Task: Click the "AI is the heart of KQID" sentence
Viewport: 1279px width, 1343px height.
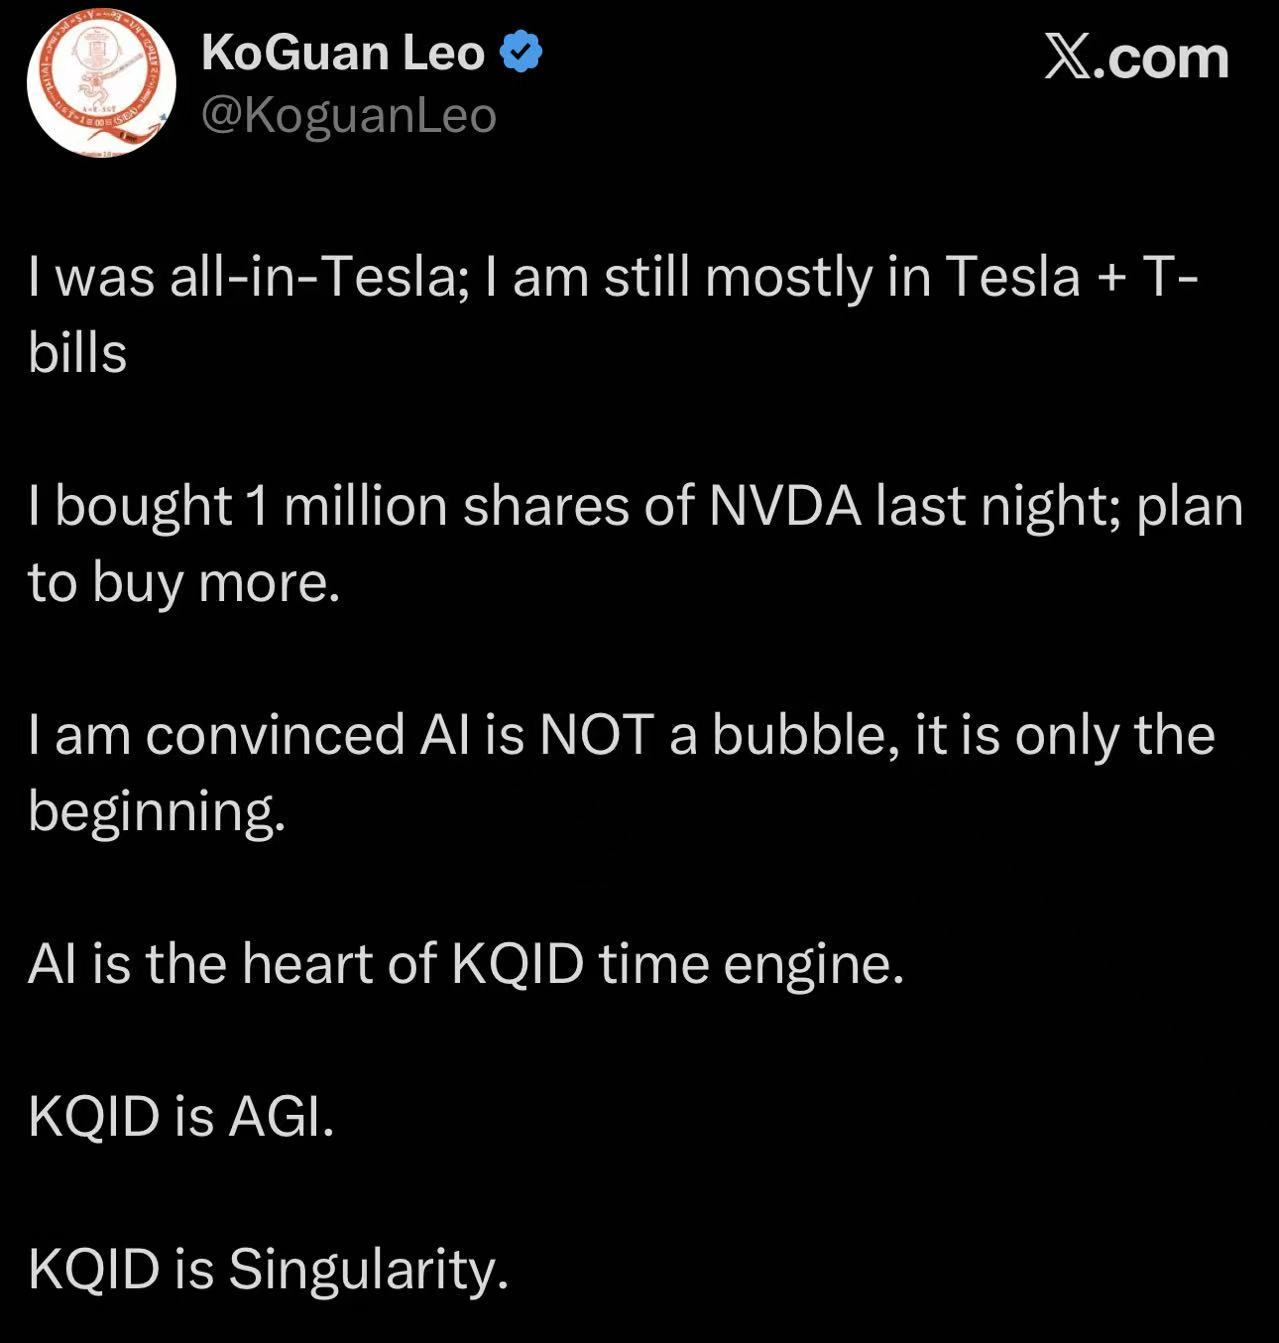Action: pyautogui.click(x=305, y=964)
